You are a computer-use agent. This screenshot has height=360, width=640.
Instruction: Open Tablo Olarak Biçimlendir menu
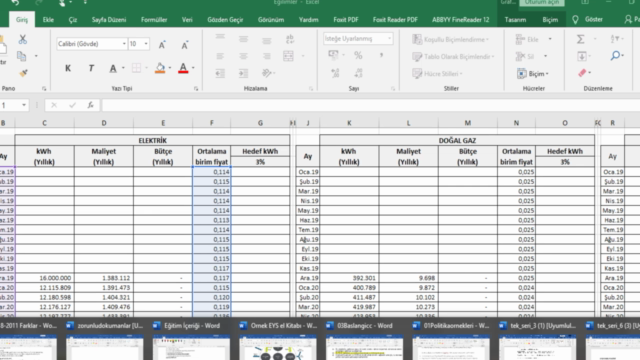(x=453, y=56)
